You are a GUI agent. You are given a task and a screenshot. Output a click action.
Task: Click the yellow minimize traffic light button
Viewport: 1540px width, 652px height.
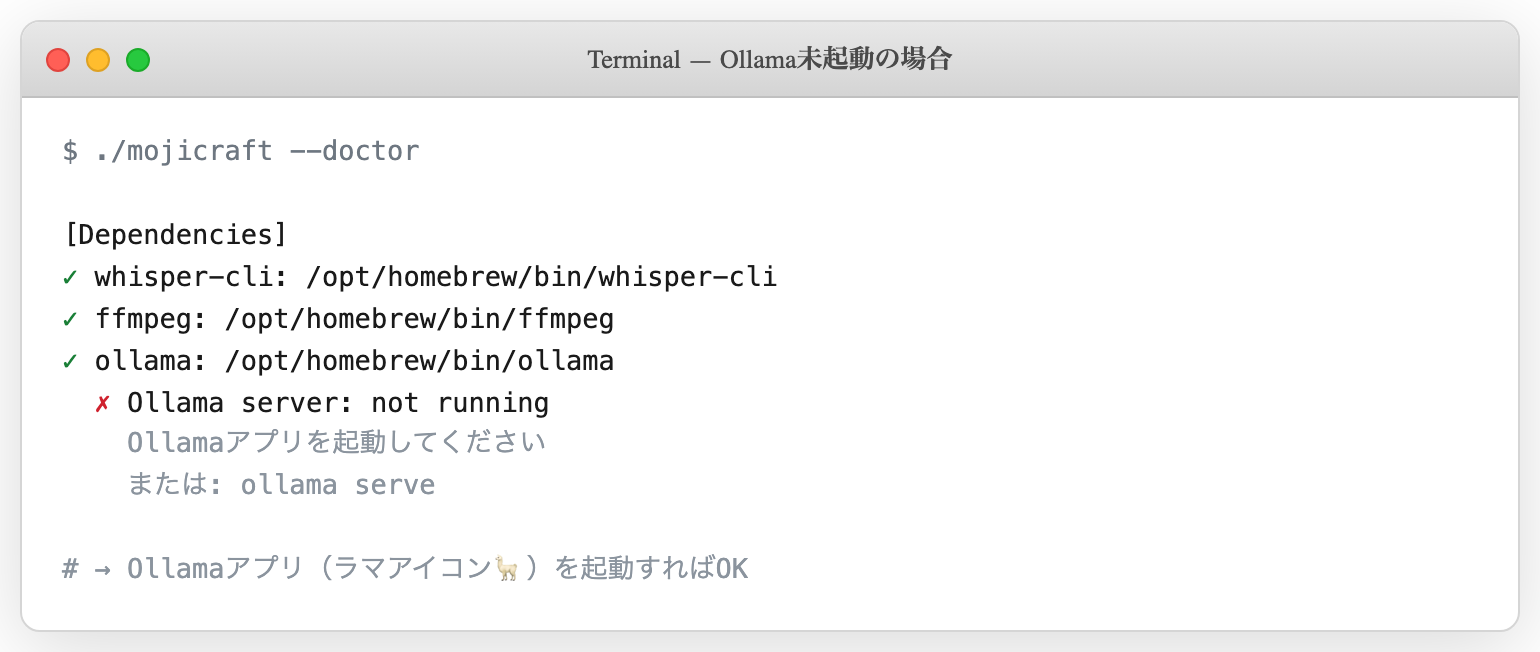click(98, 60)
